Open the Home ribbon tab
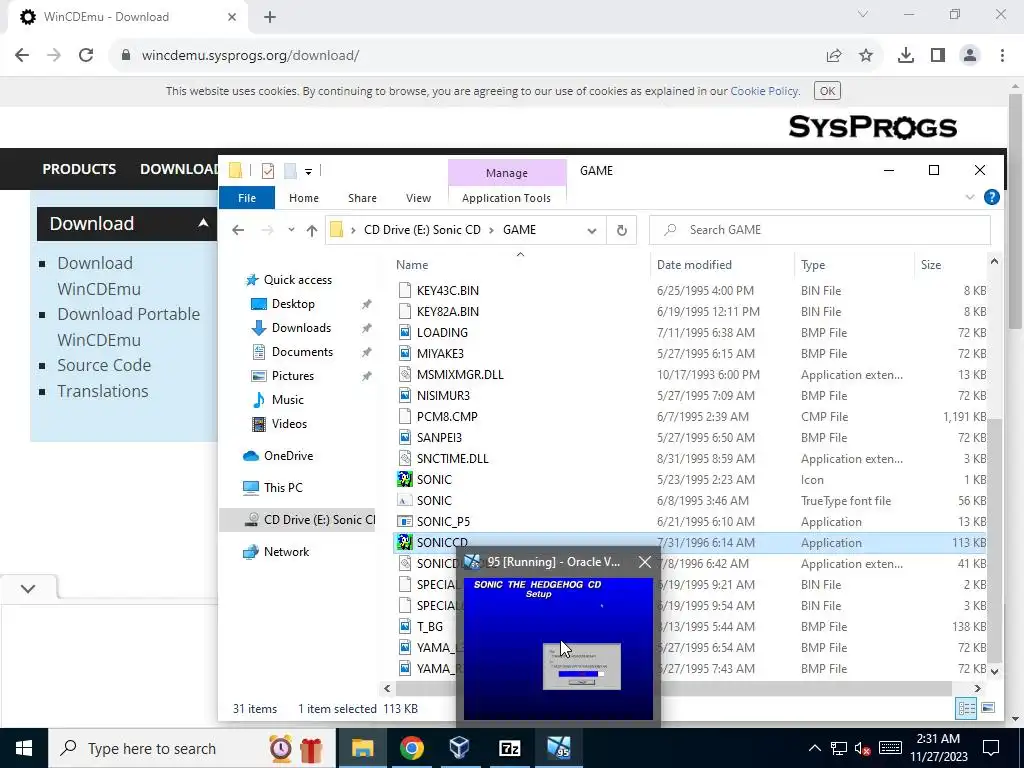This screenshot has width=1024, height=768. tap(304, 198)
